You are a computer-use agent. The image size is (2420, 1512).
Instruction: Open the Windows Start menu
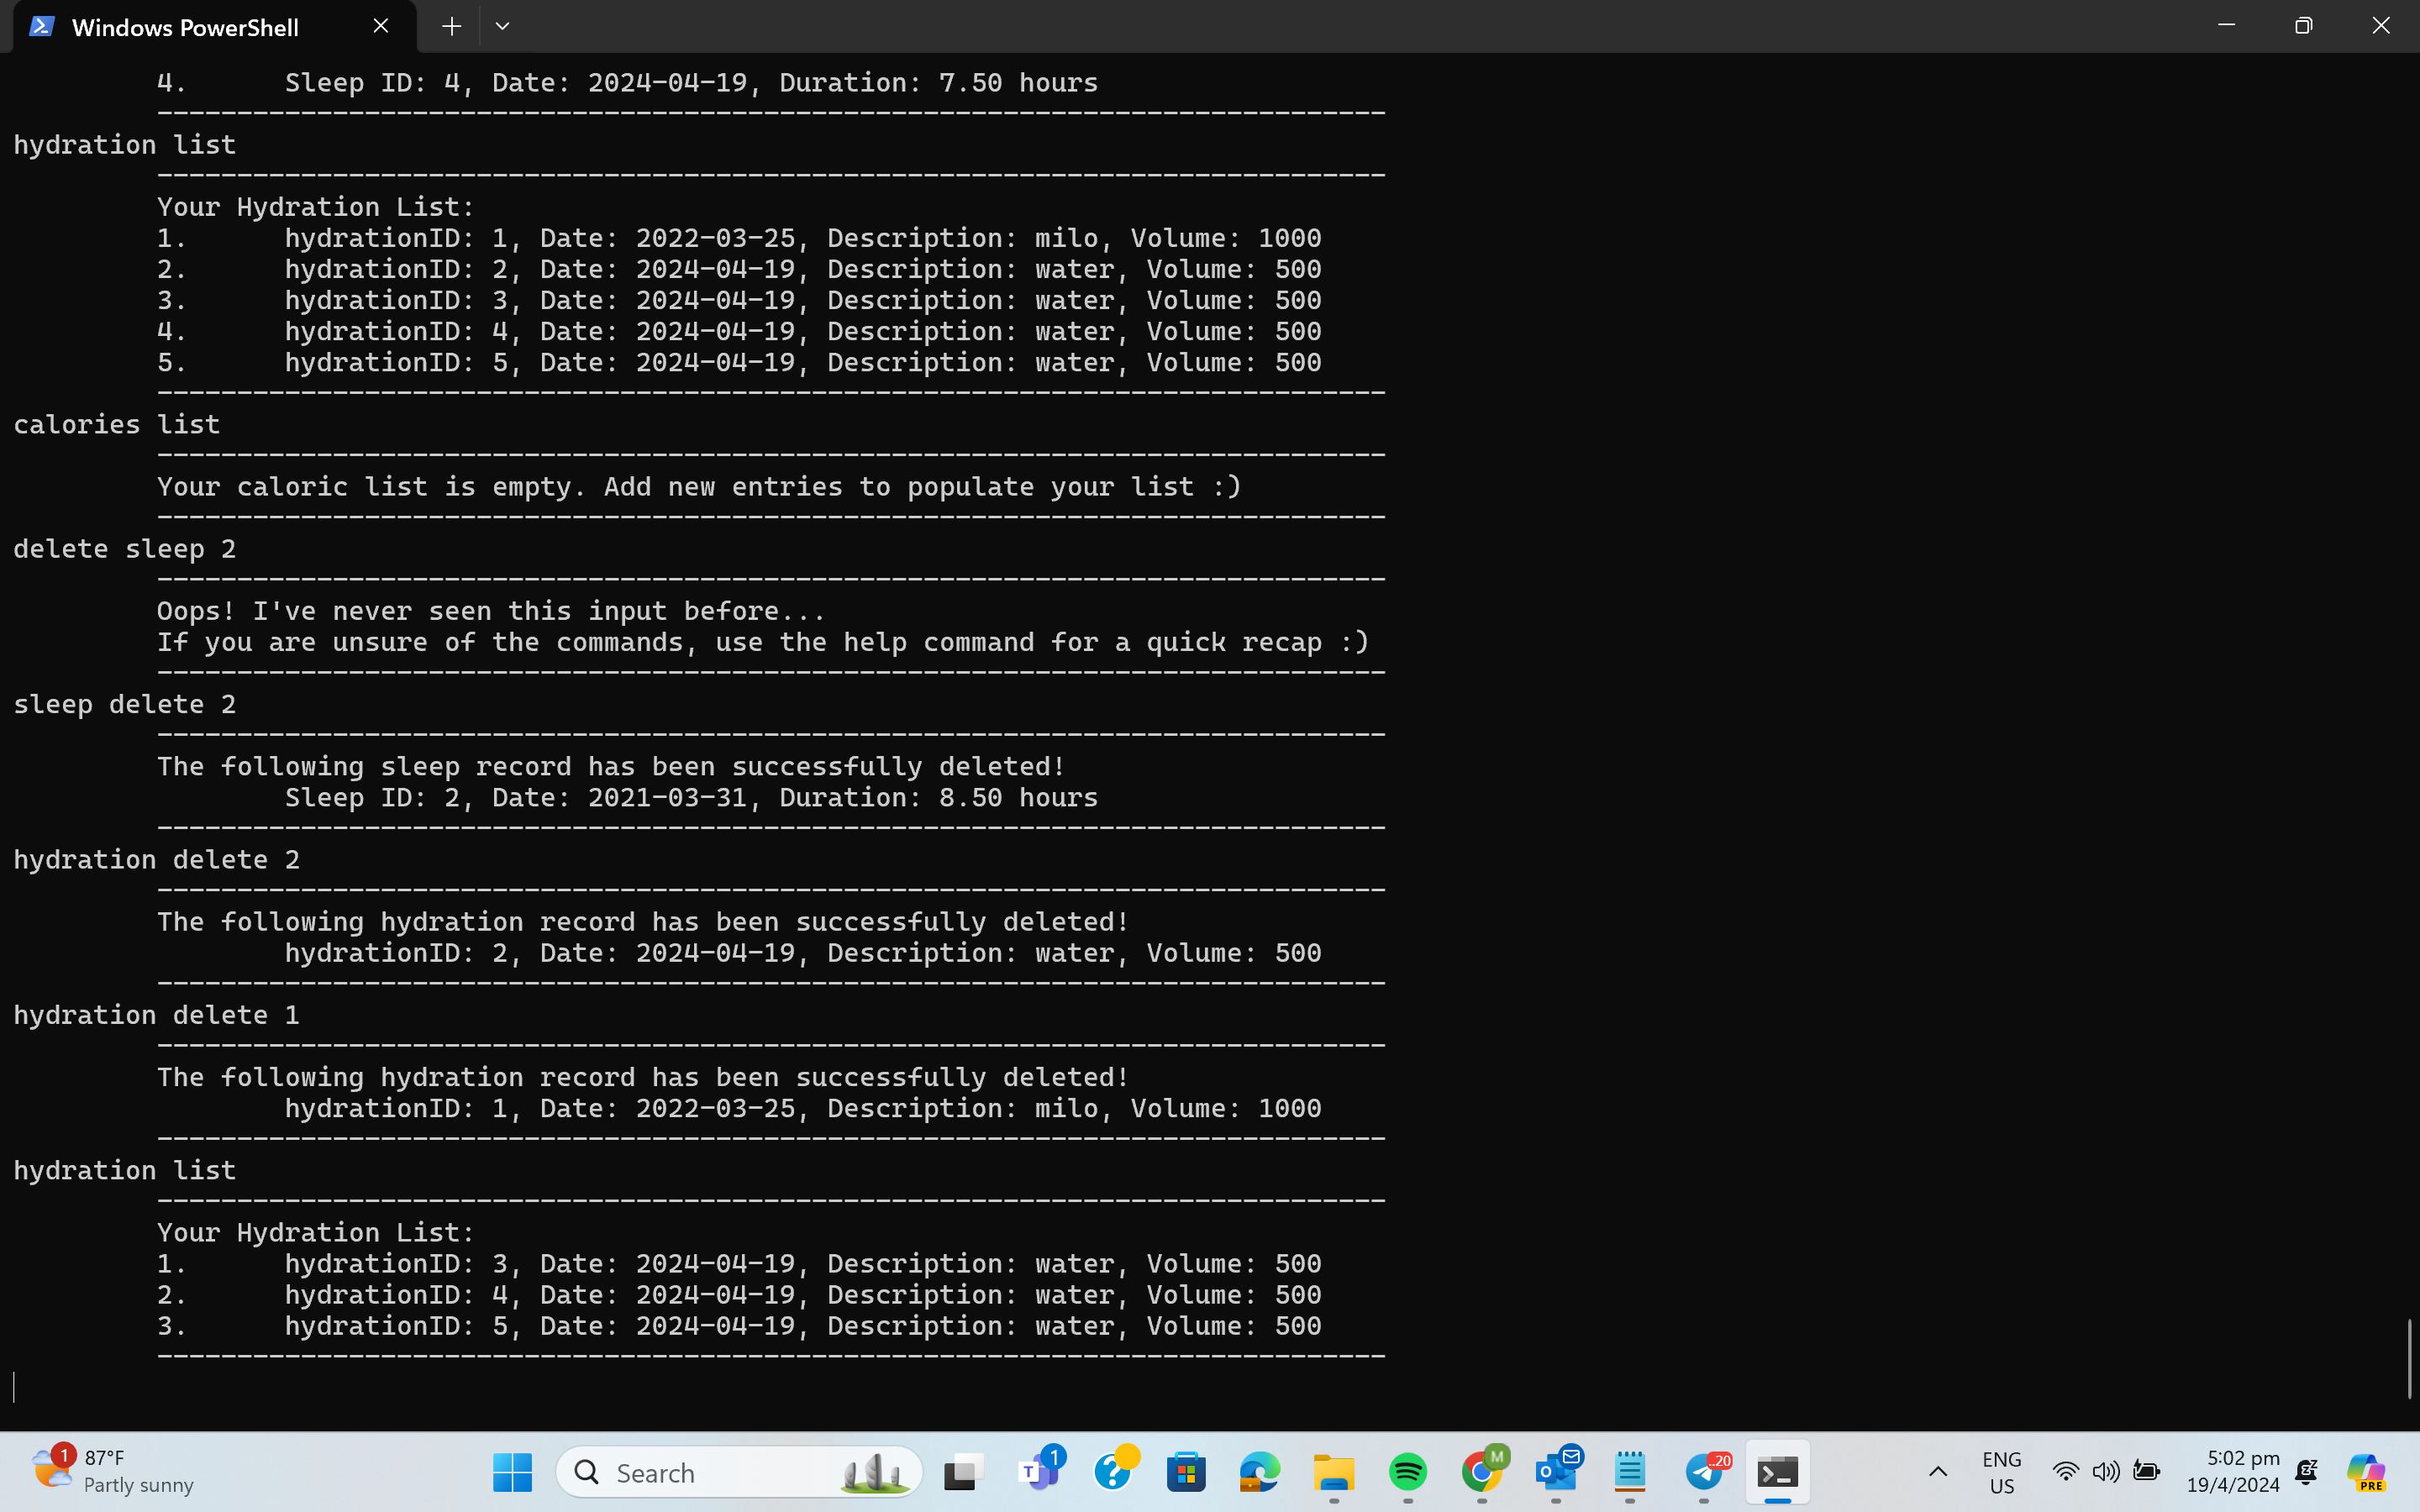coord(513,1472)
